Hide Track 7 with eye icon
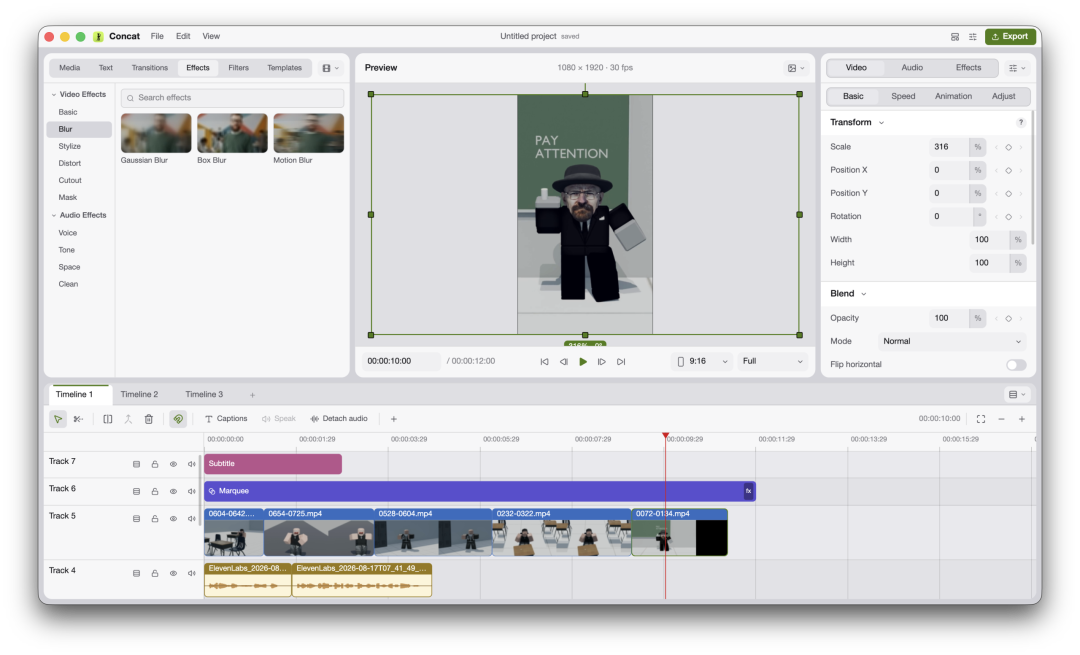Screen dimensions: 1080x655 pos(174,464)
